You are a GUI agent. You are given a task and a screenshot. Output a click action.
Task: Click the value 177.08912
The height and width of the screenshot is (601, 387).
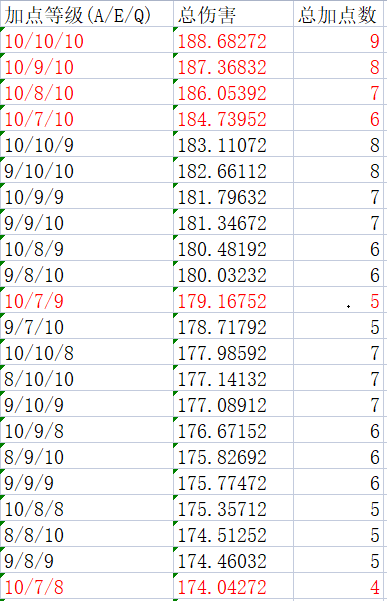pyautogui.click(x=233, y=405)
